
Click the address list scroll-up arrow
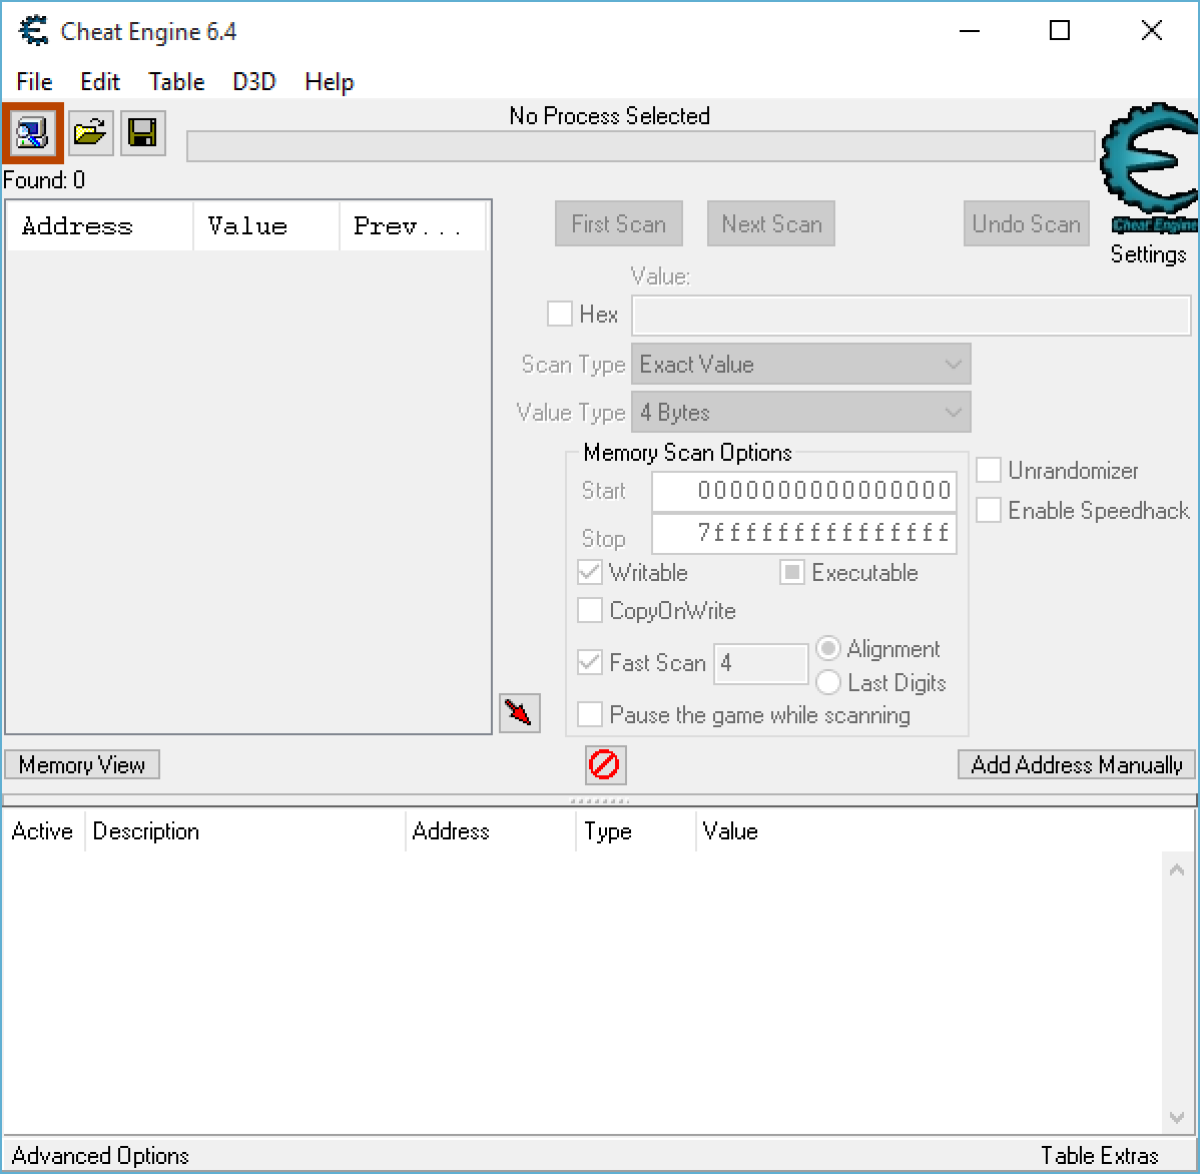1177,870
